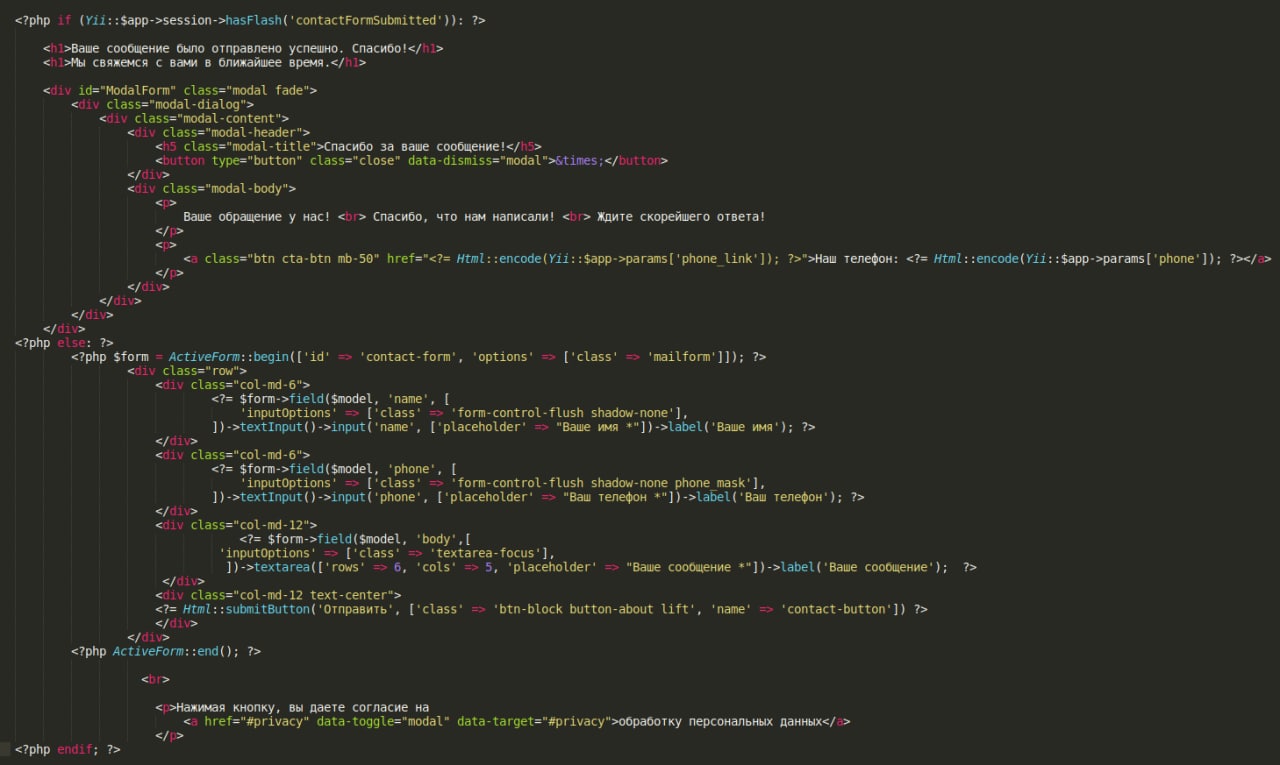1280x765 pixels.
Task: Click the 'mailform' class string
Action: tap(683, 357)
